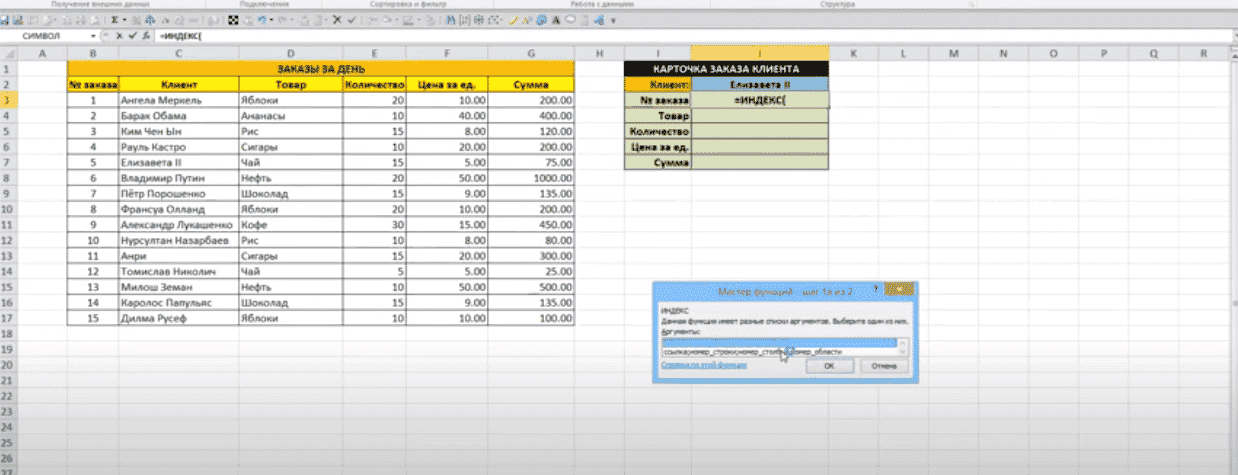Click the empty value cell beside Товар label
The image size is (1238, 475).
(x=760, y=116)
